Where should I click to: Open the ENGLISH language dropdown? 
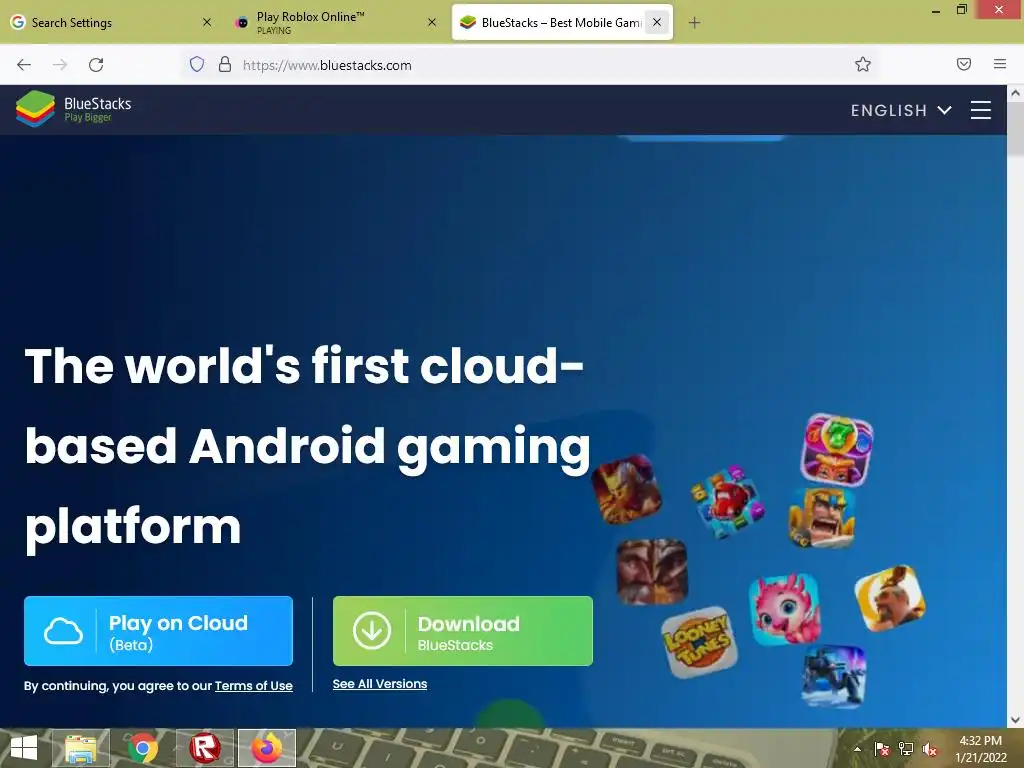click(901, 110)
